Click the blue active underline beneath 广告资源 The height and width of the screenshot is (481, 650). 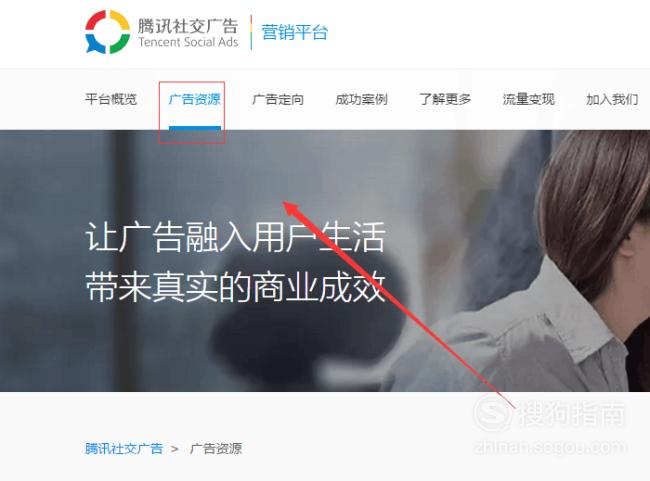coord(195,128)
